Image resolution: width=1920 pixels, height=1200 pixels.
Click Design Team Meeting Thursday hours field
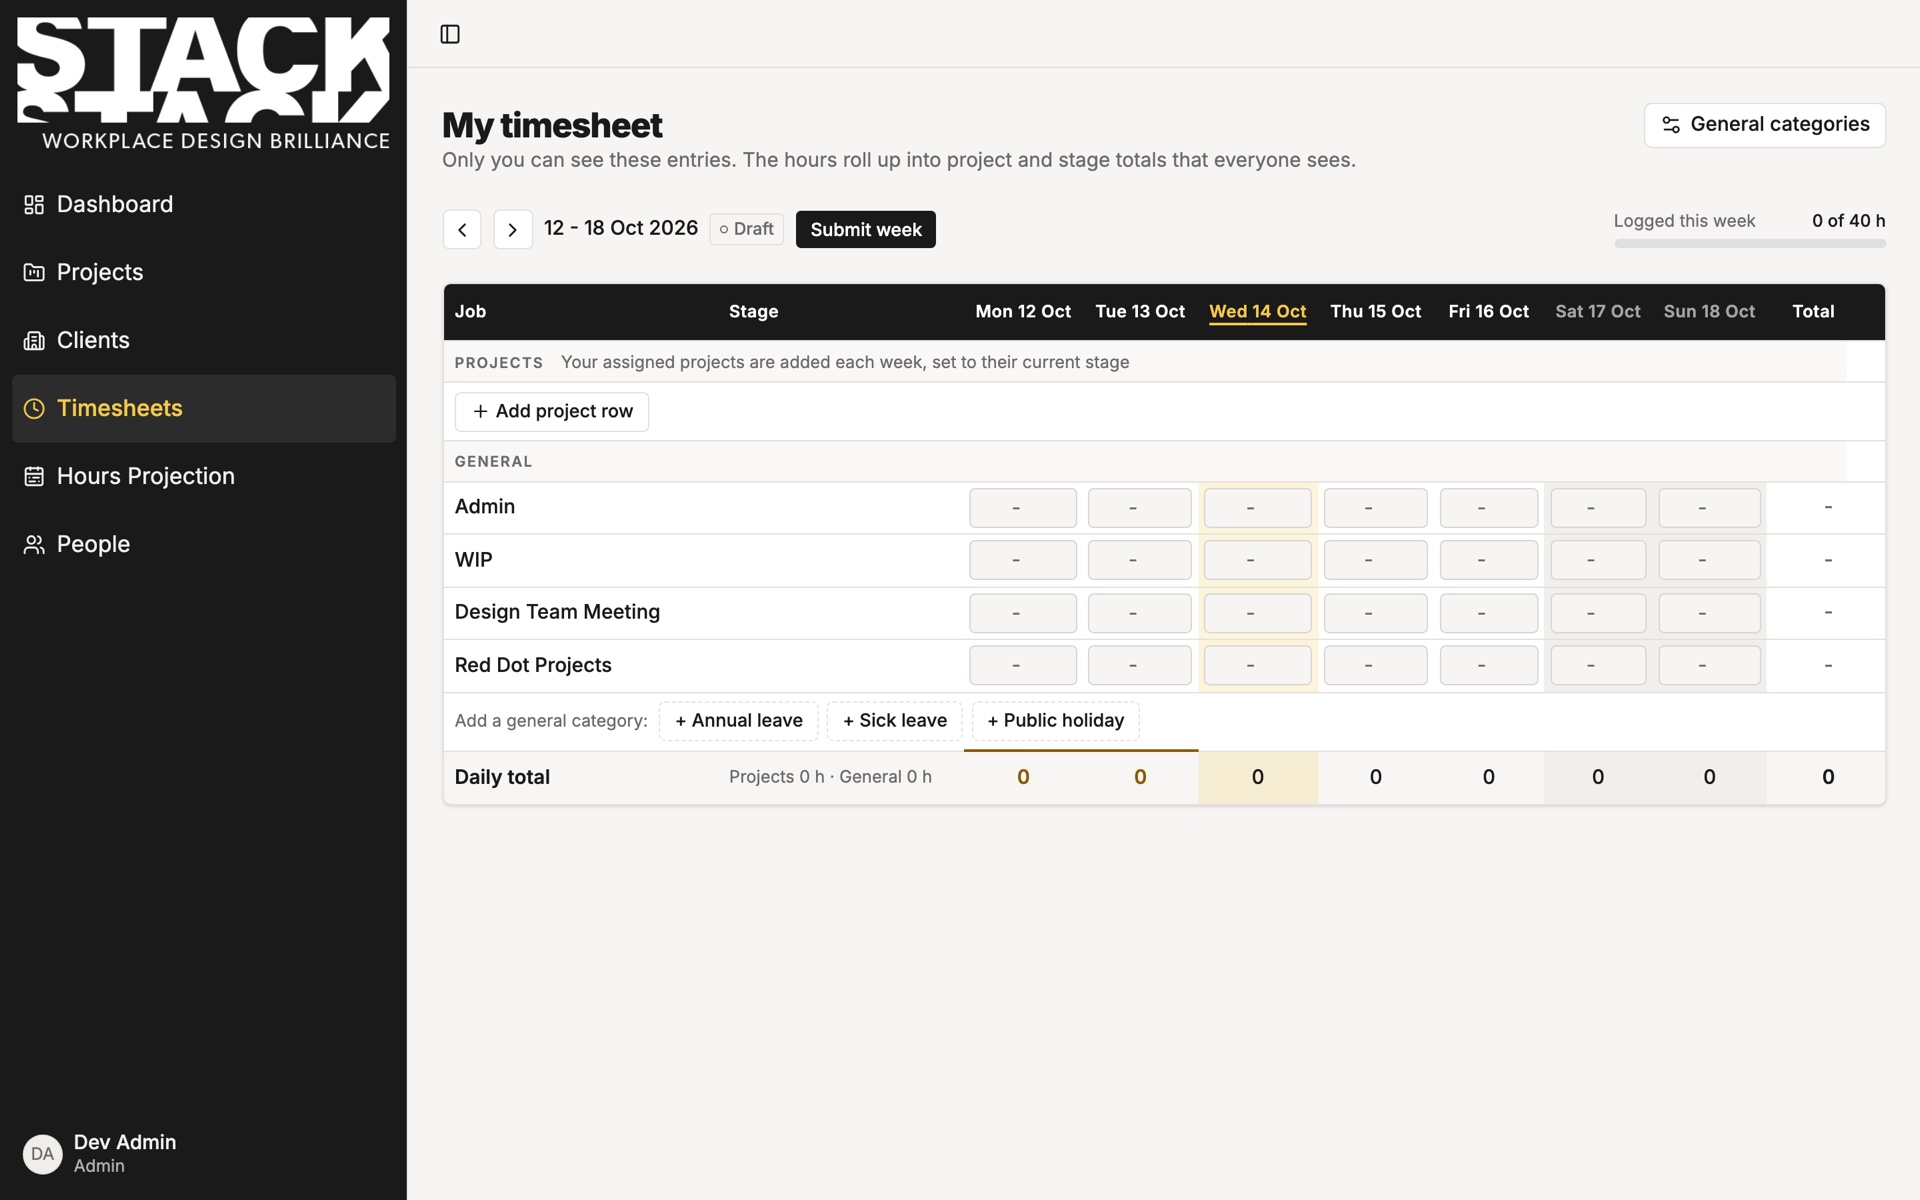point(1376,613)
